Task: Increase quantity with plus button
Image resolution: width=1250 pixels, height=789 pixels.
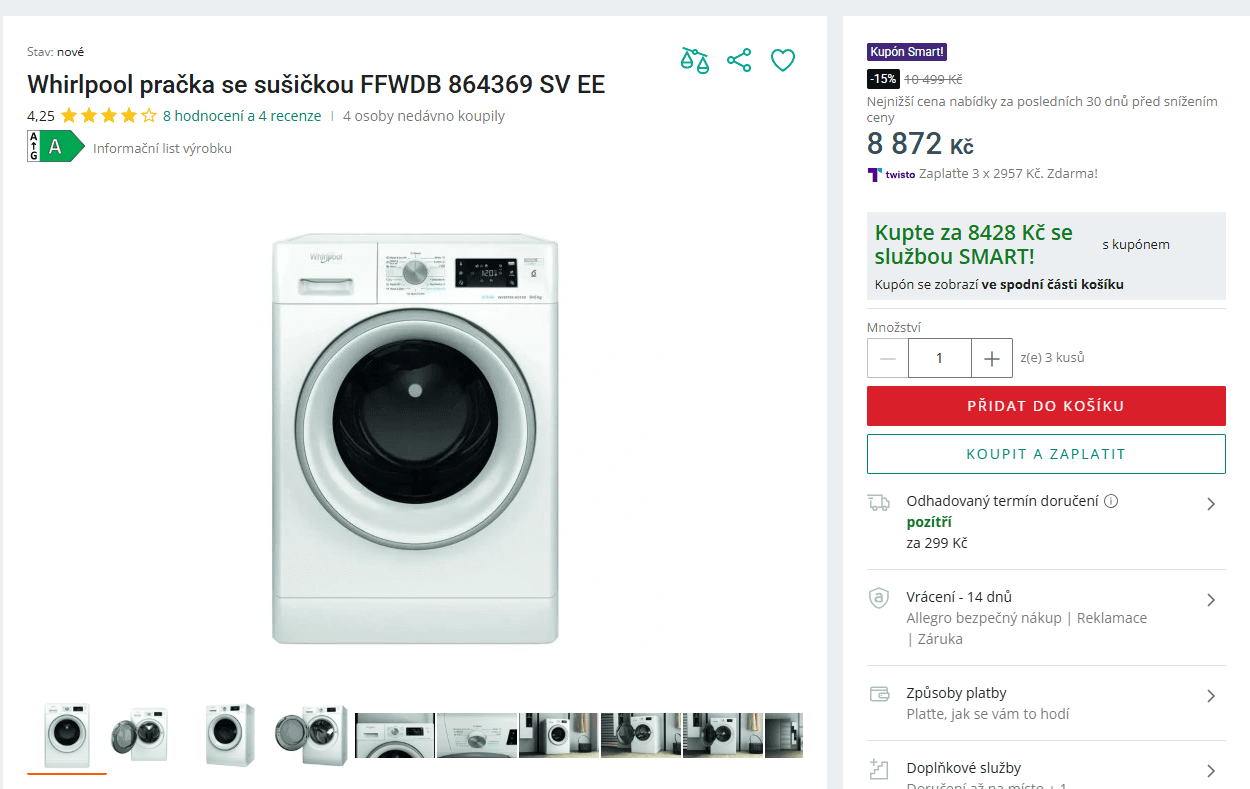Action: [x=992, y=358]
